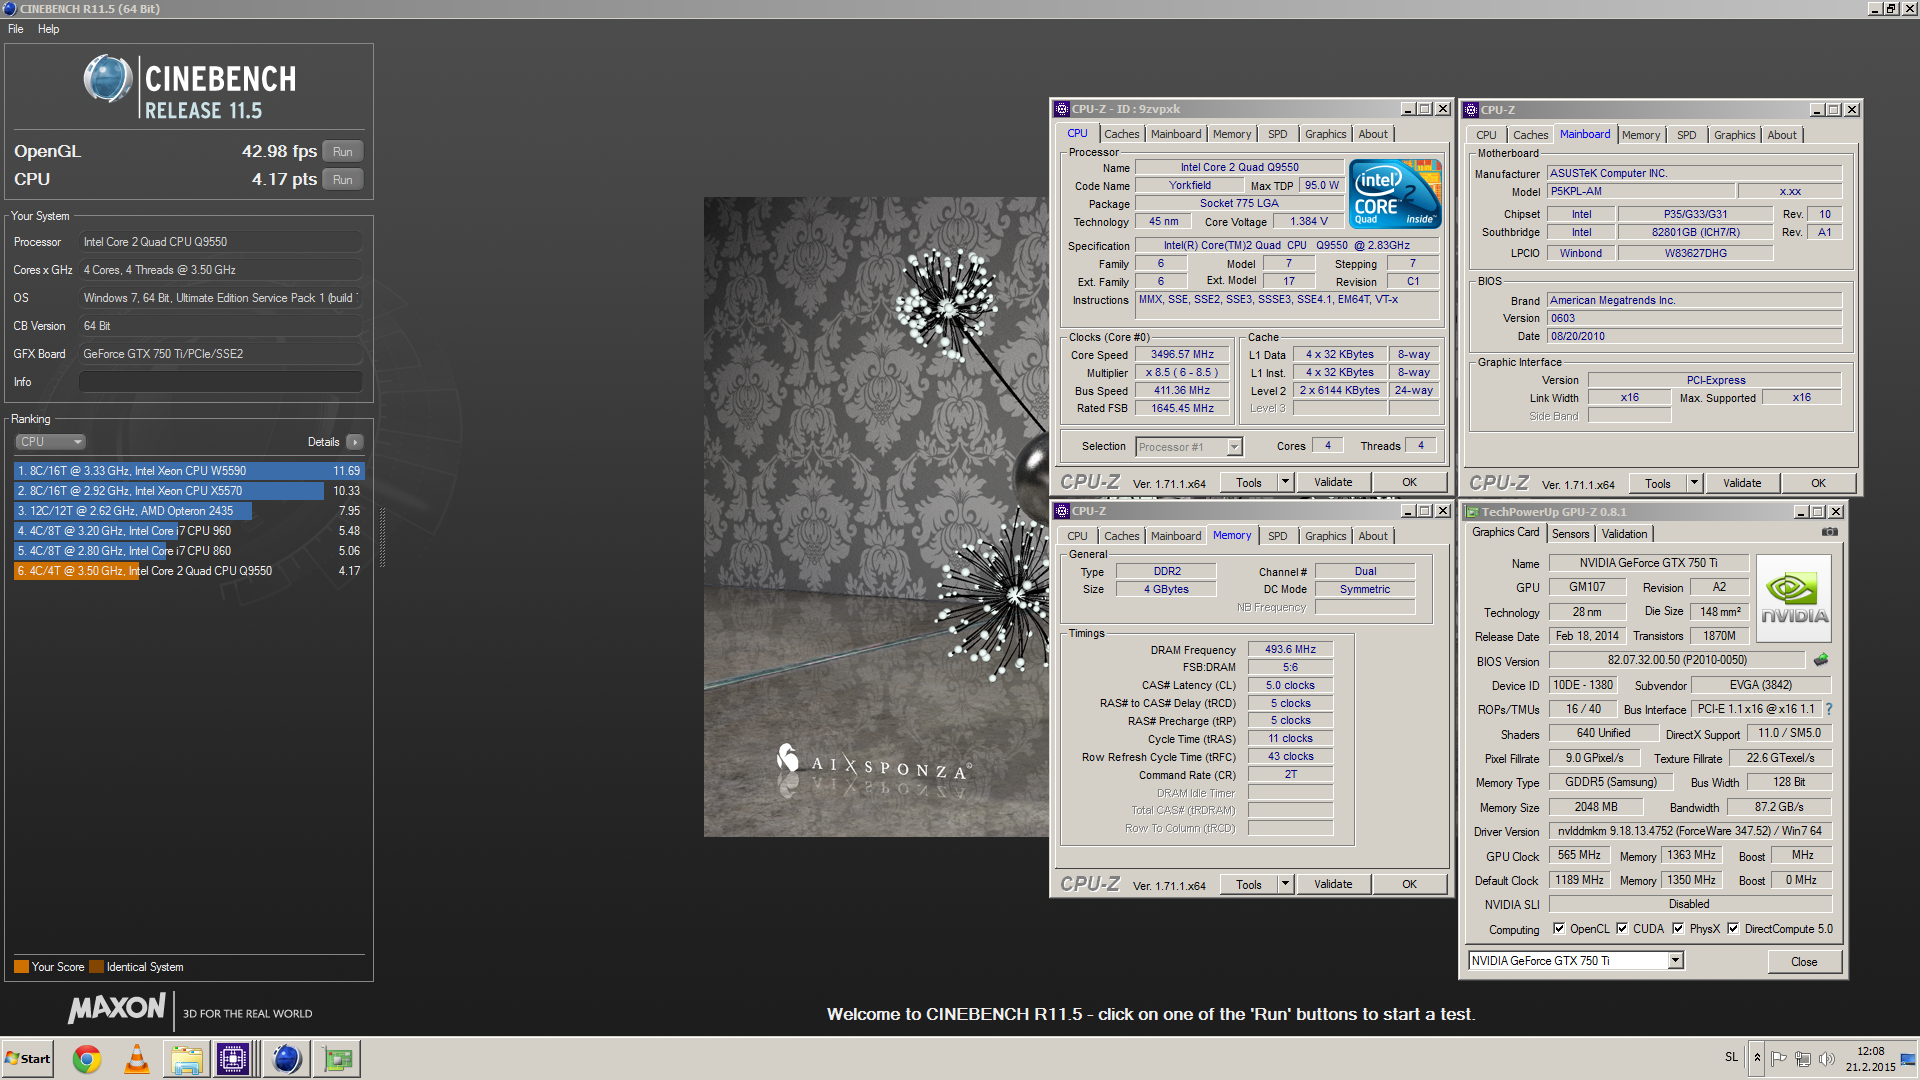Switch to Sensors tab in GPU-Z
This screenshot has width=1920, height=1080.
point(1570,534)
